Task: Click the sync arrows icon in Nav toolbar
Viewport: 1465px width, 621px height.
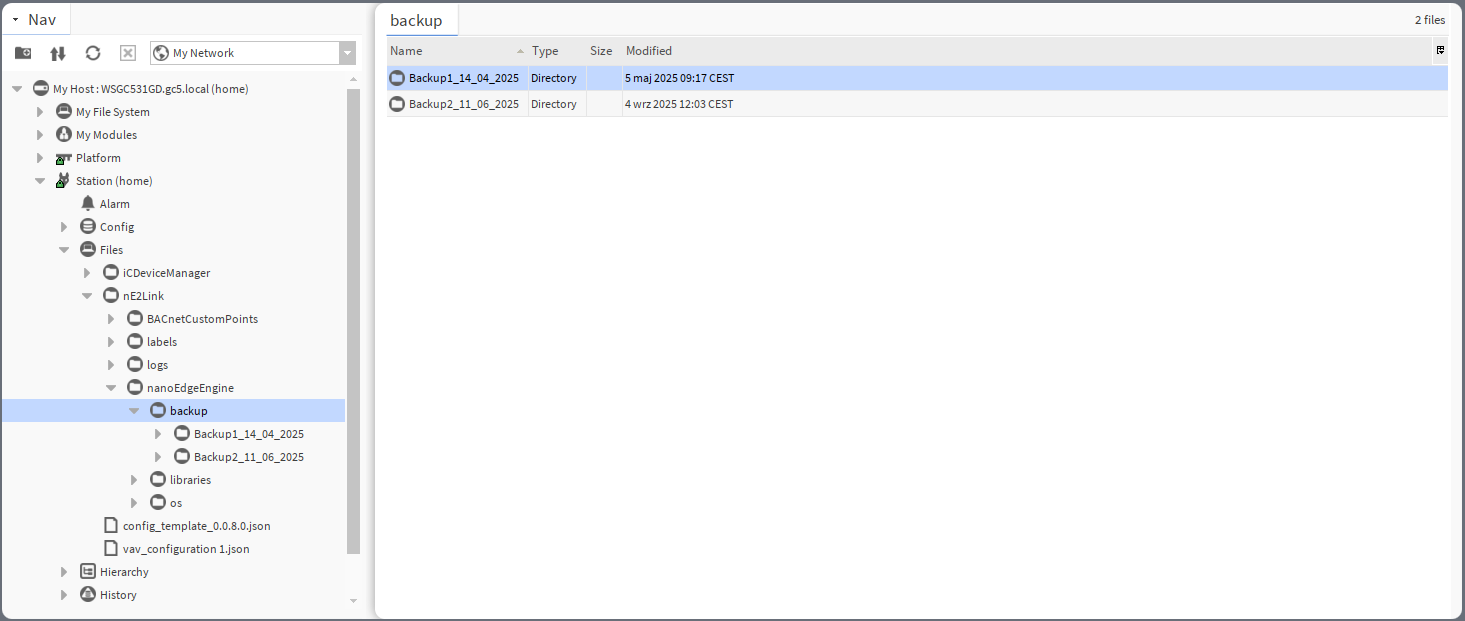Action: tap(58, 53)
